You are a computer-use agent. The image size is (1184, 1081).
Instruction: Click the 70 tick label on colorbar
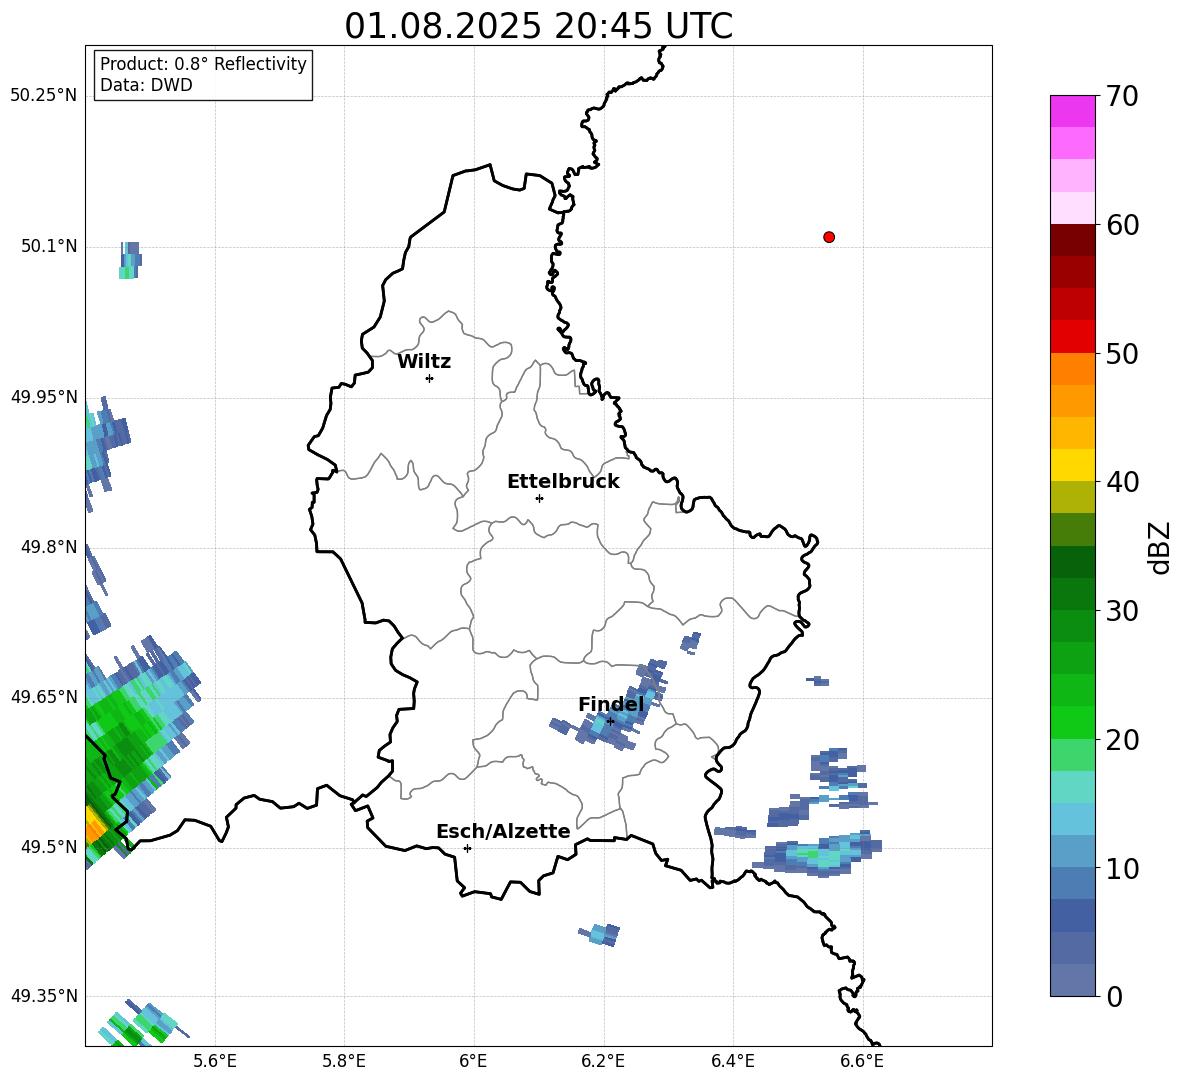tap(1121, 96)
